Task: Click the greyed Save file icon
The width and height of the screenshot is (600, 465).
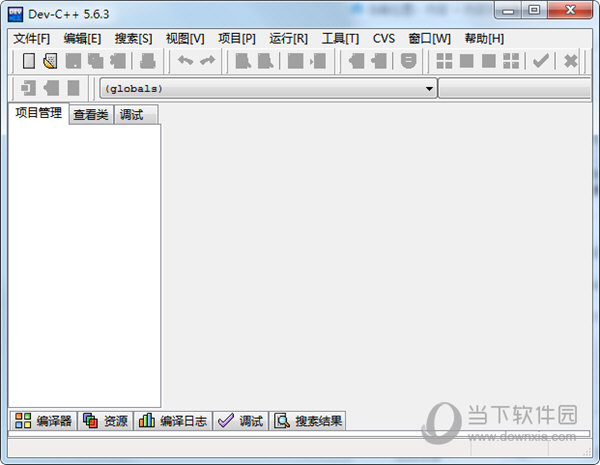Action: 73,61
